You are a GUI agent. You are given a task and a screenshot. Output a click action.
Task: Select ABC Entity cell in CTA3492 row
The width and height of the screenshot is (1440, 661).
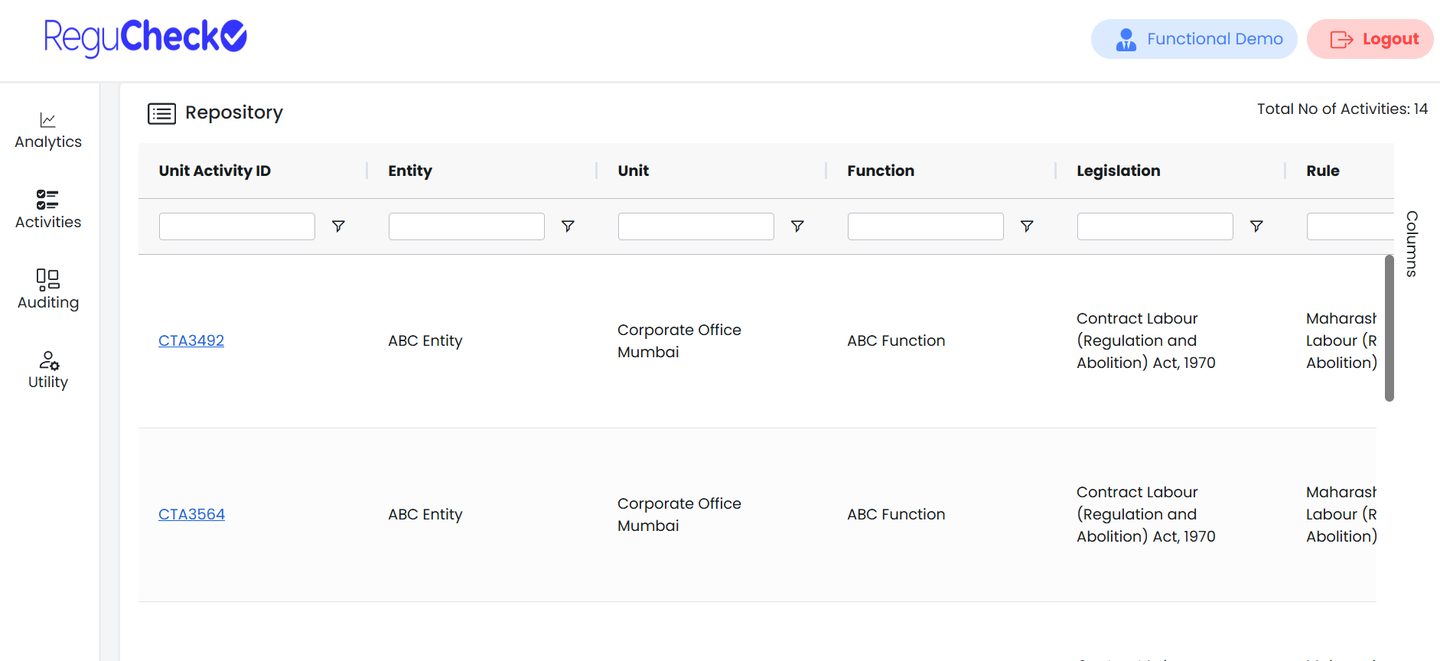[425, 341]
